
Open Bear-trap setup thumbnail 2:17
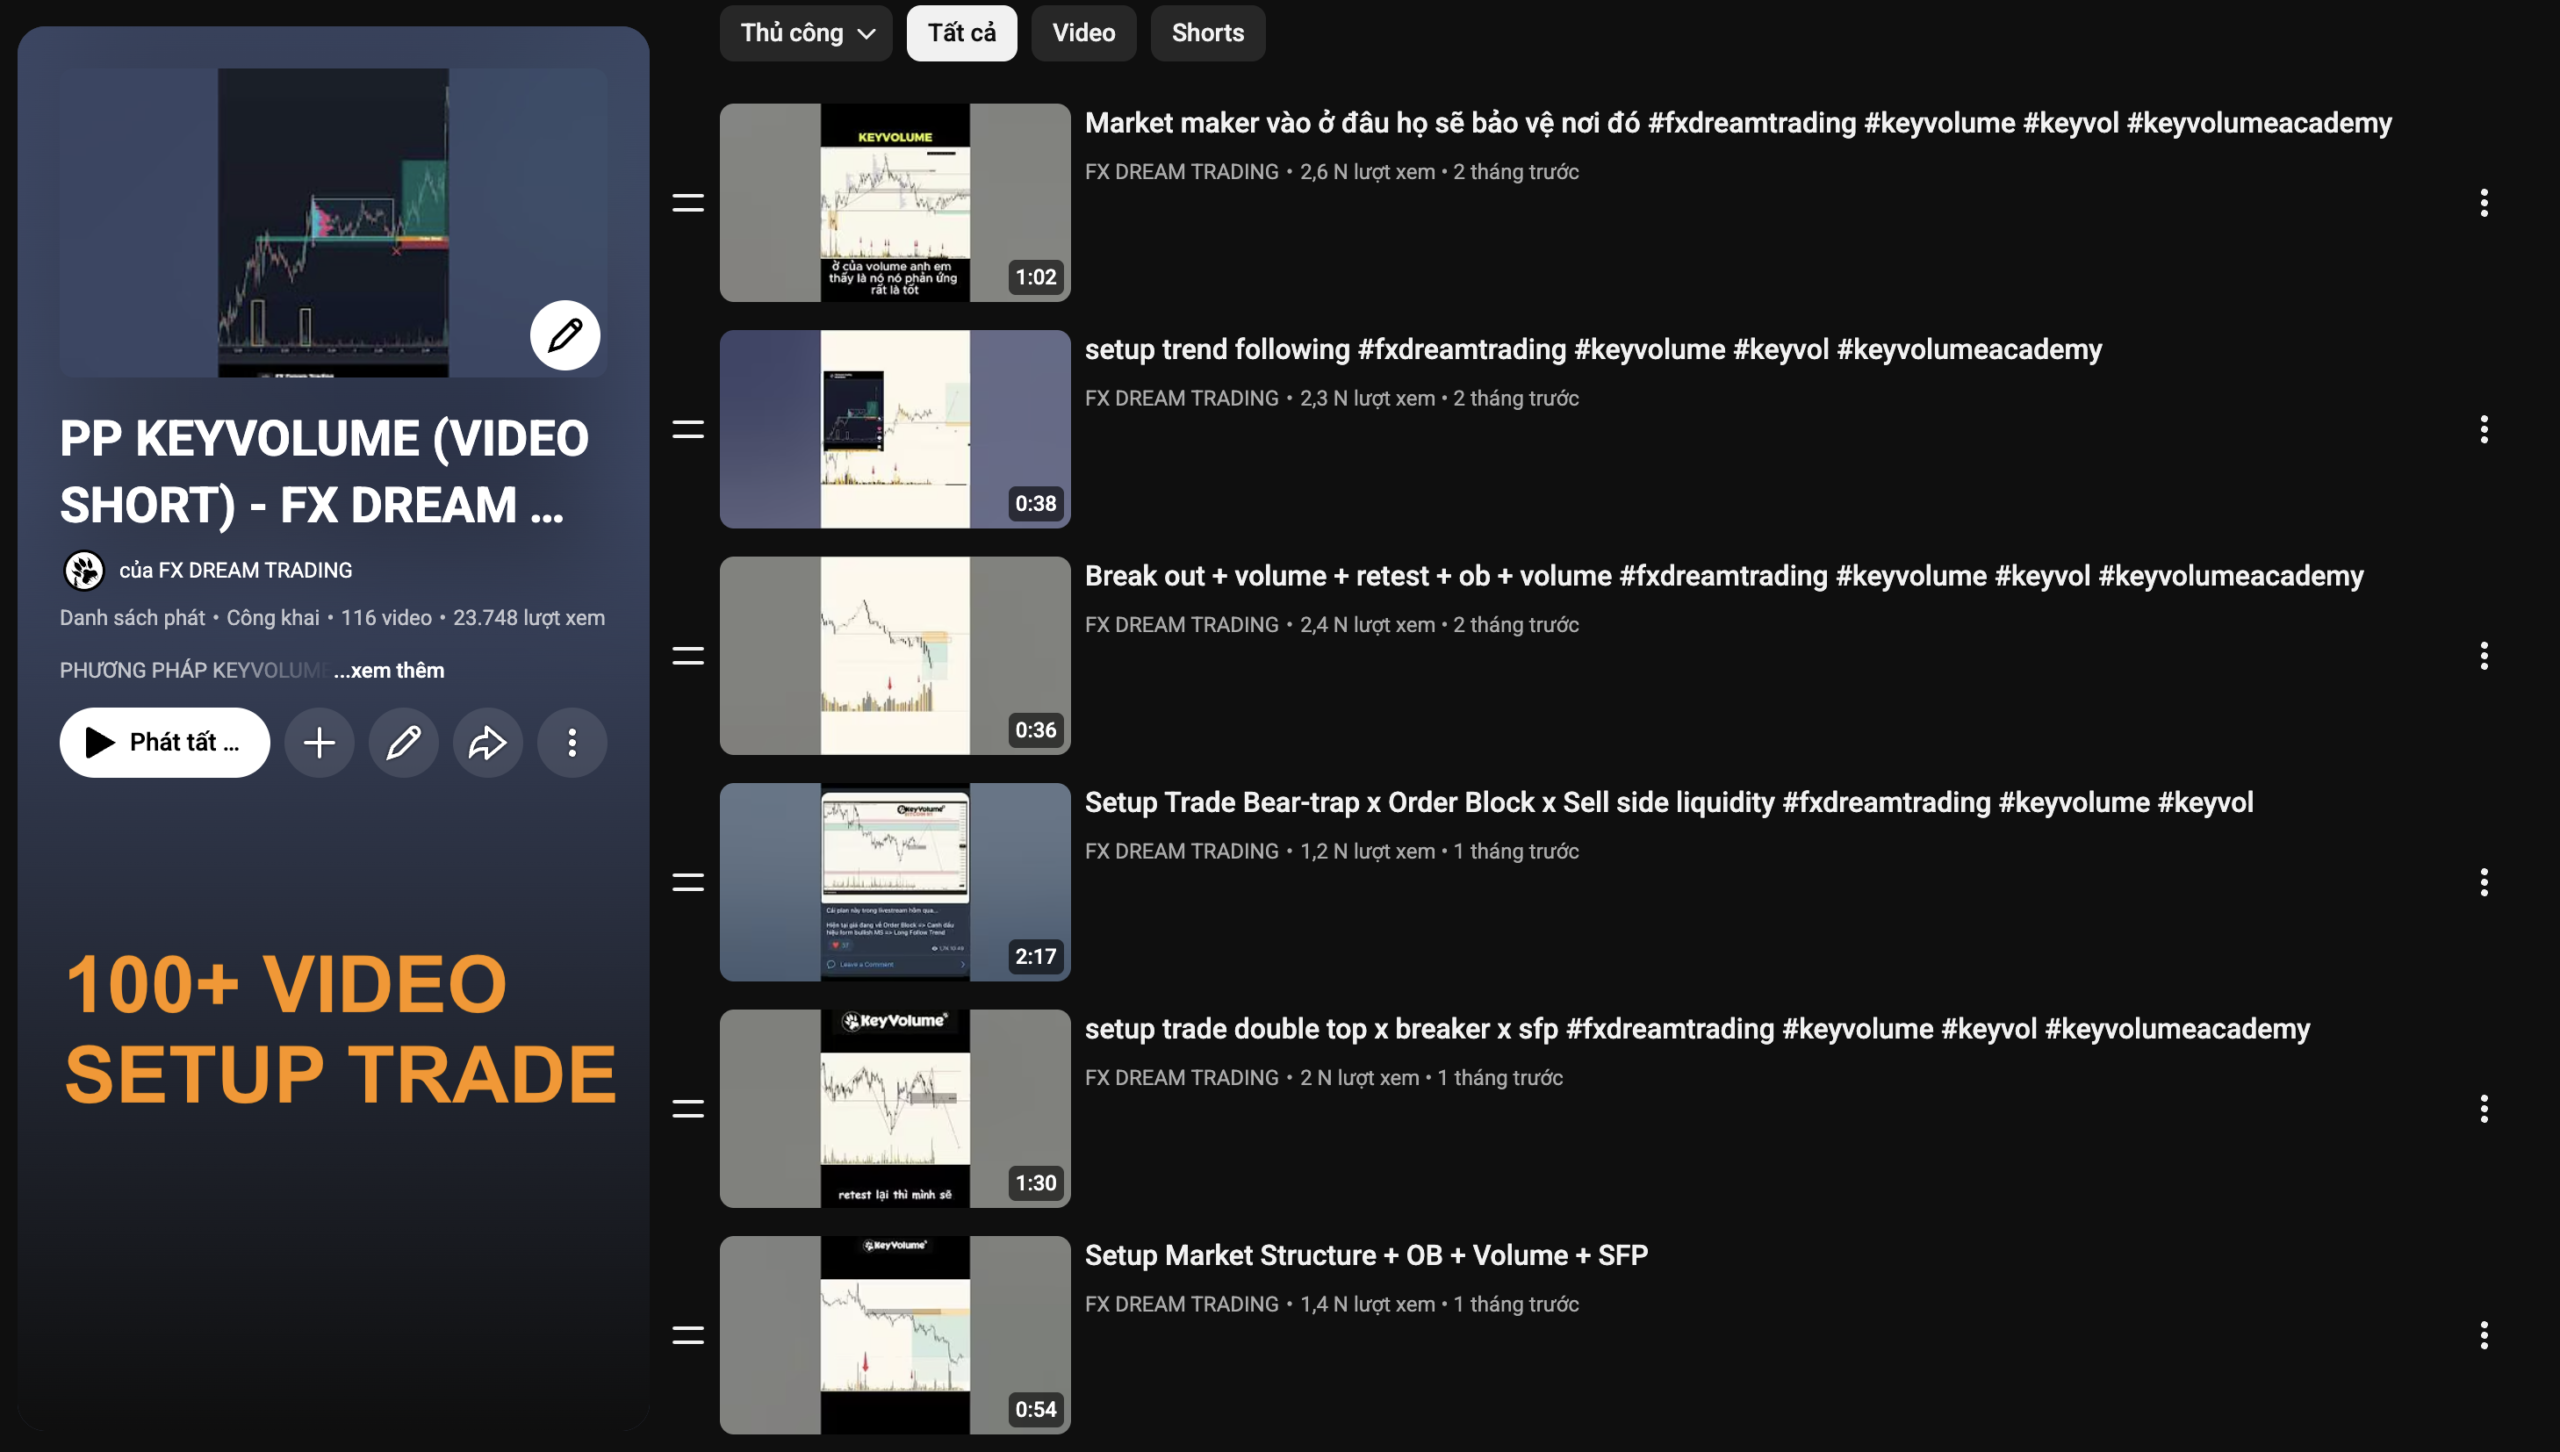click(x=895, y=882)
